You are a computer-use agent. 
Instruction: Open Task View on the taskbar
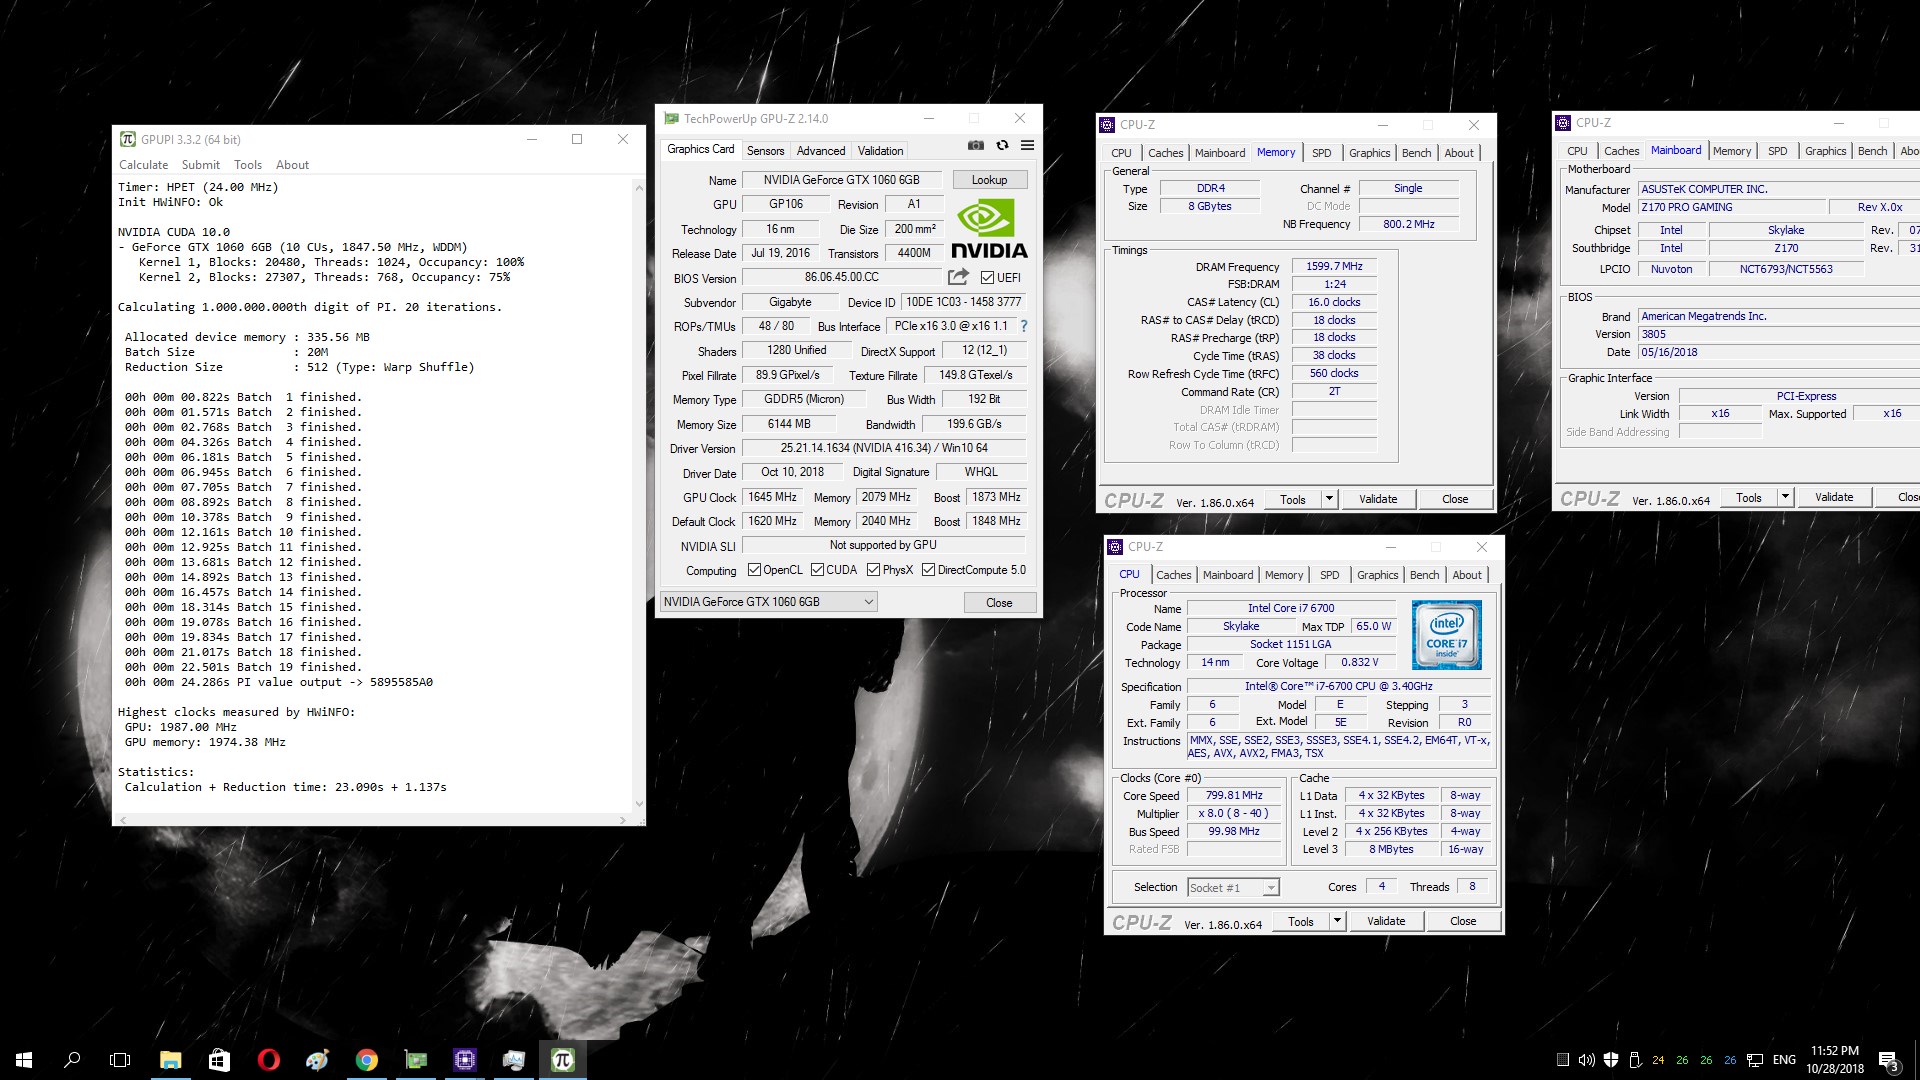(x=120, y=1060)
